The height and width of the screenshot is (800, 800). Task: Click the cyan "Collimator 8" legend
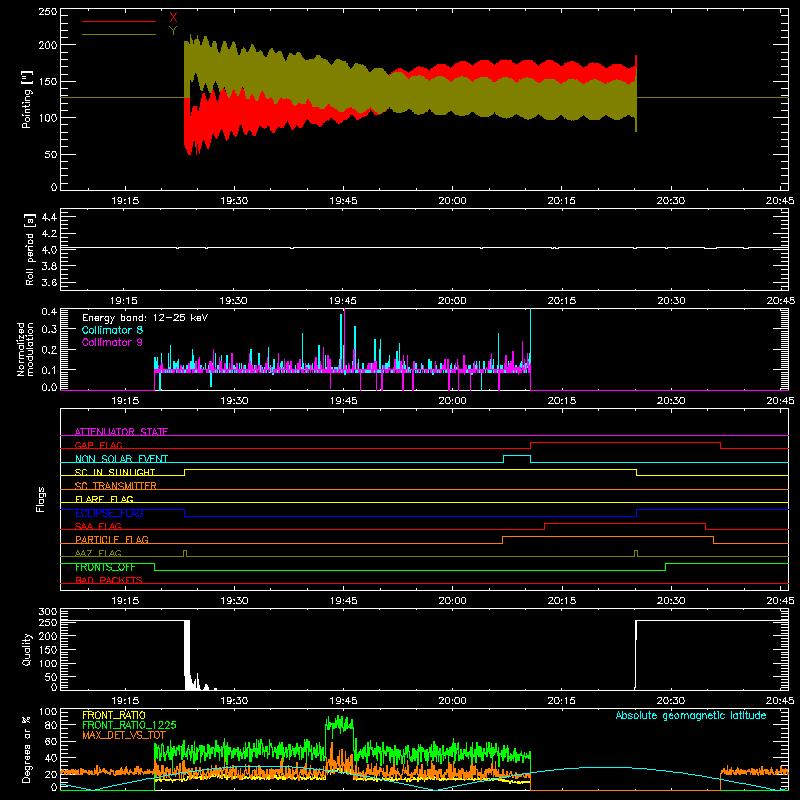tap(112, 330)
